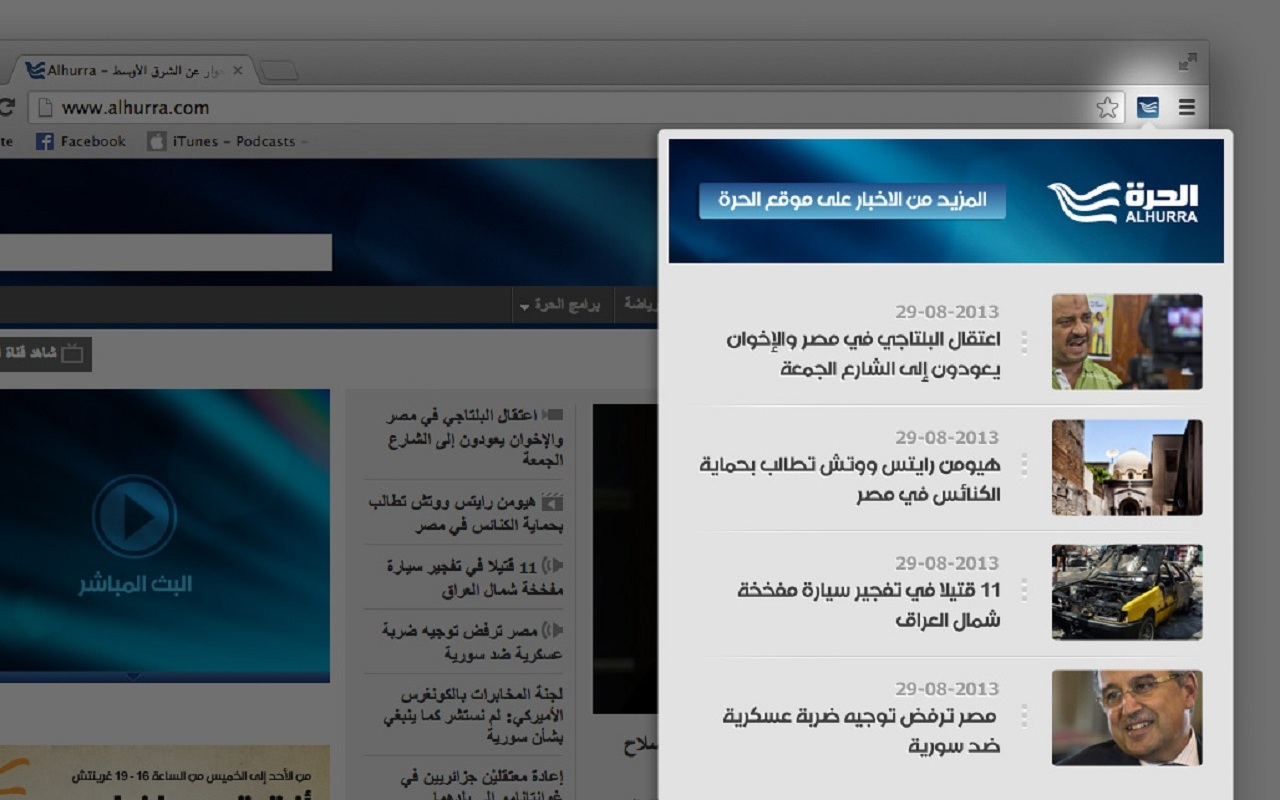Open webpage list item '11 قتيلا في تفجير'

click(x=475, y=578)
